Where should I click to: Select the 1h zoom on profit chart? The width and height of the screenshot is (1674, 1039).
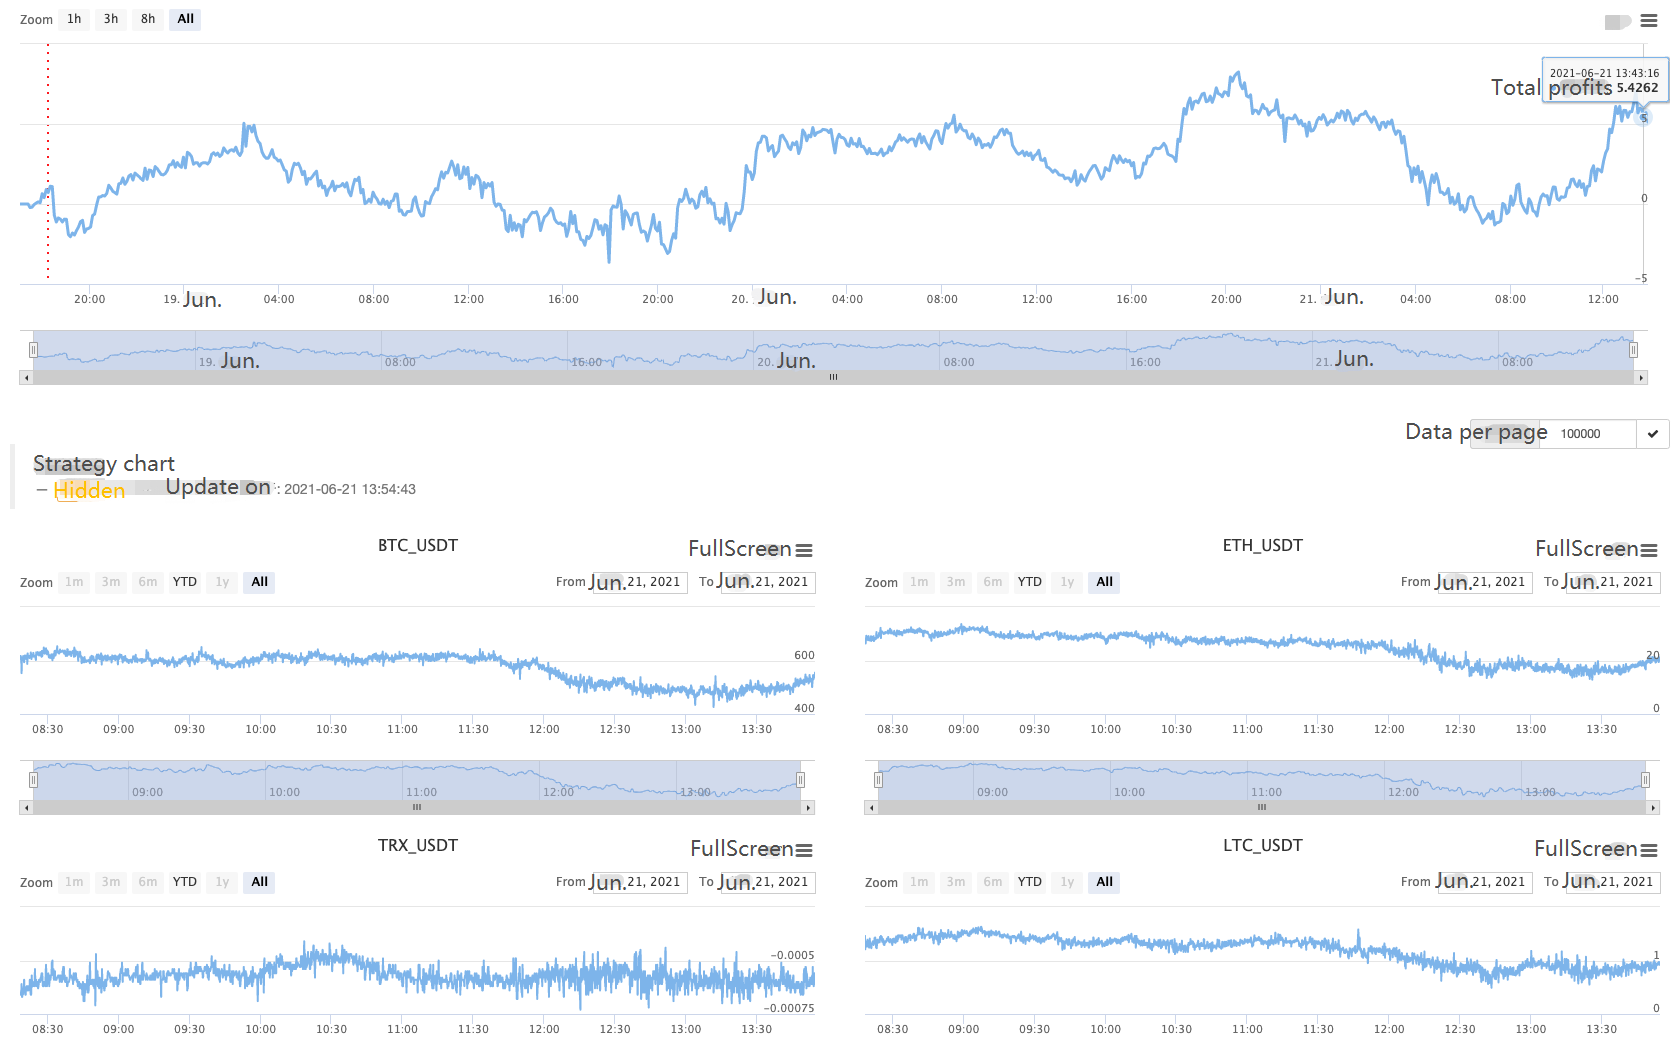(74, 19)
